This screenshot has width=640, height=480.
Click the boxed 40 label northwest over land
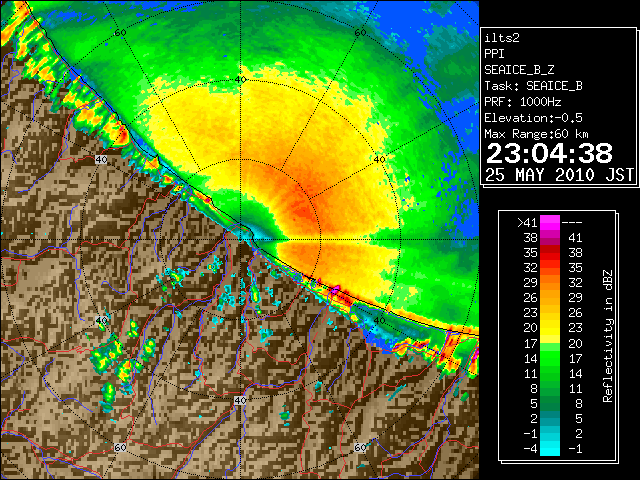tap(101, 160)
